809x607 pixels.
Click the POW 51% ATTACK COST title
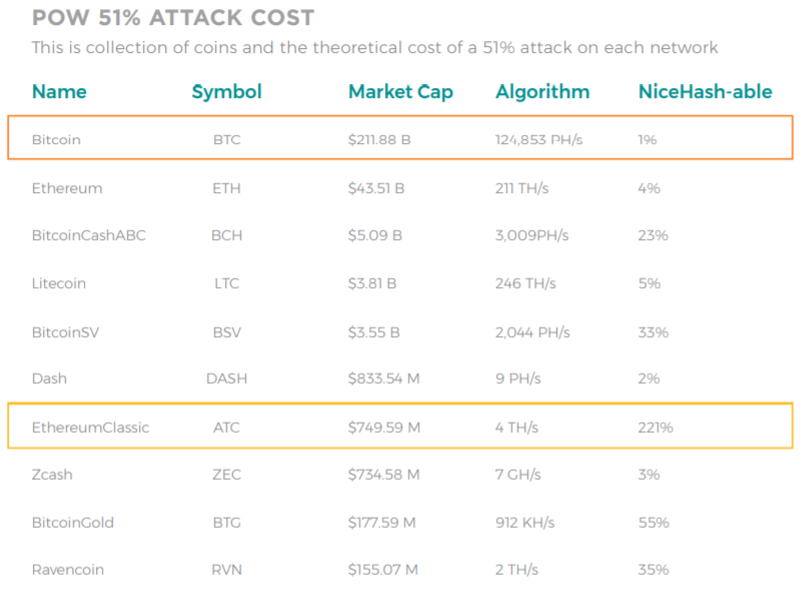[173, 18]
